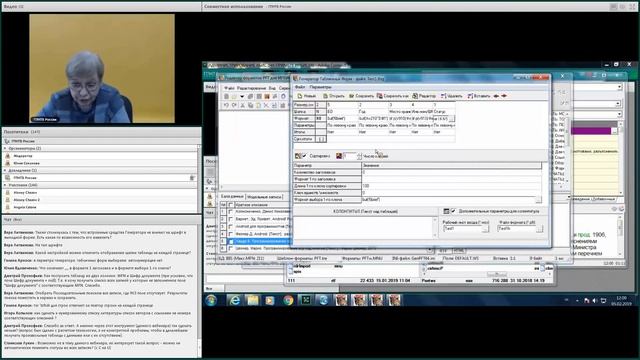The image size is (640, 360).
Task: Click the participants list vertical scrollbar
Action: (x=200, y=178)
